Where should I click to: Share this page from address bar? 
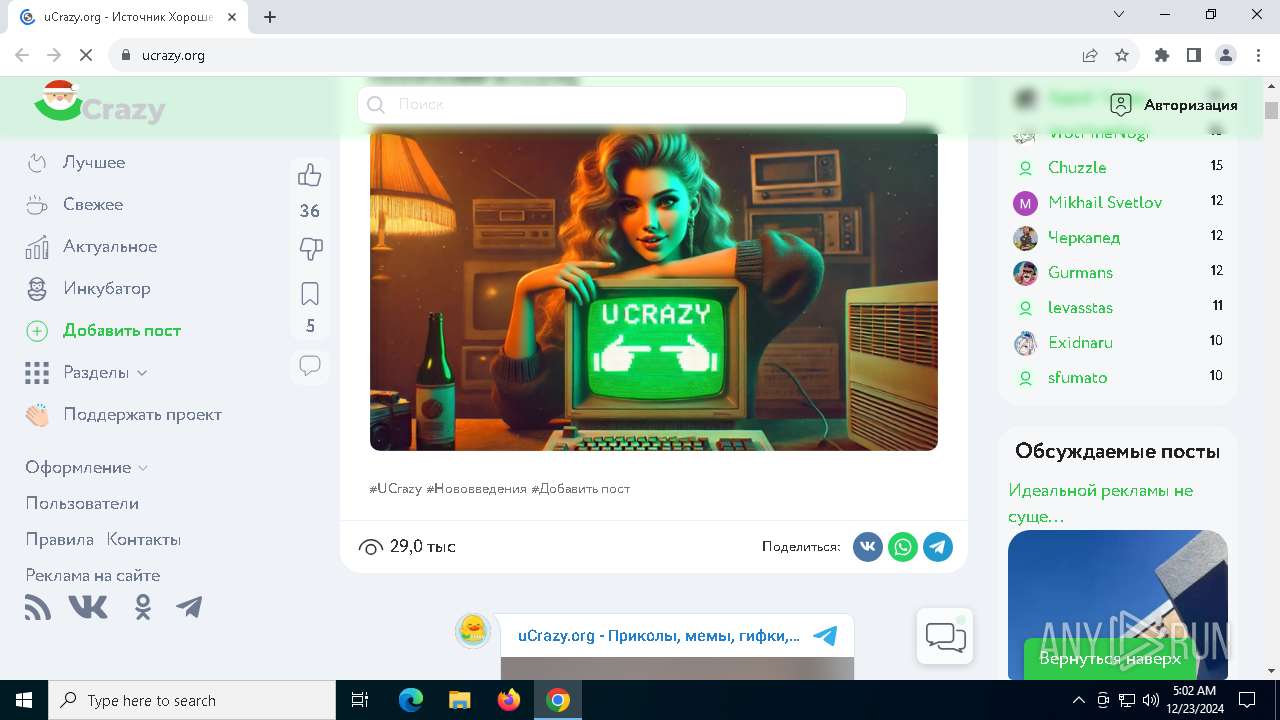click(x=1090, y=55)
